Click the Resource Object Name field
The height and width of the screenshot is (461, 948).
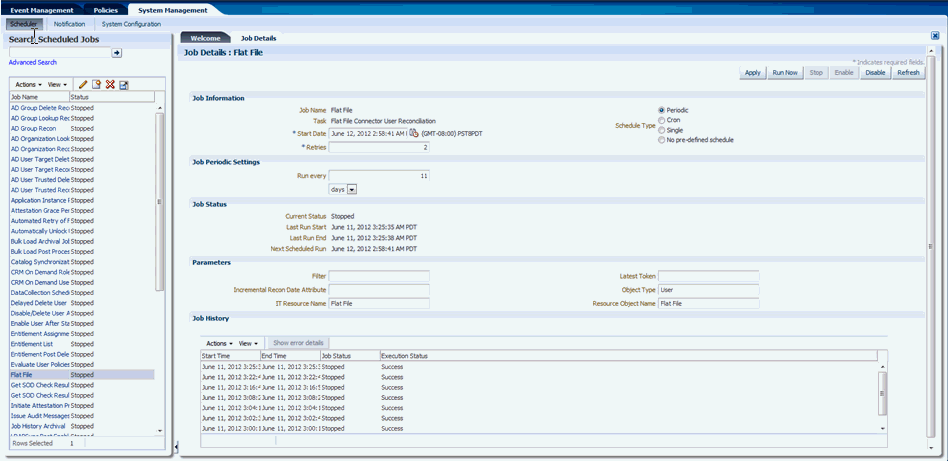click(x=709, y=304)
